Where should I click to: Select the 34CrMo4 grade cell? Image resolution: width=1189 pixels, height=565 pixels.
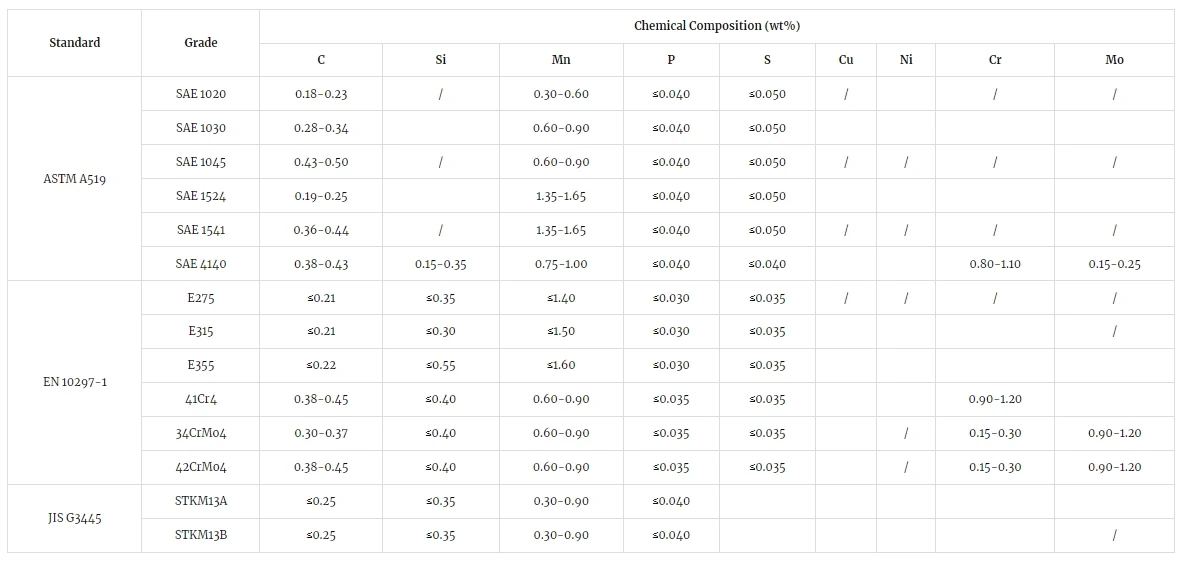tap(200, 434)
